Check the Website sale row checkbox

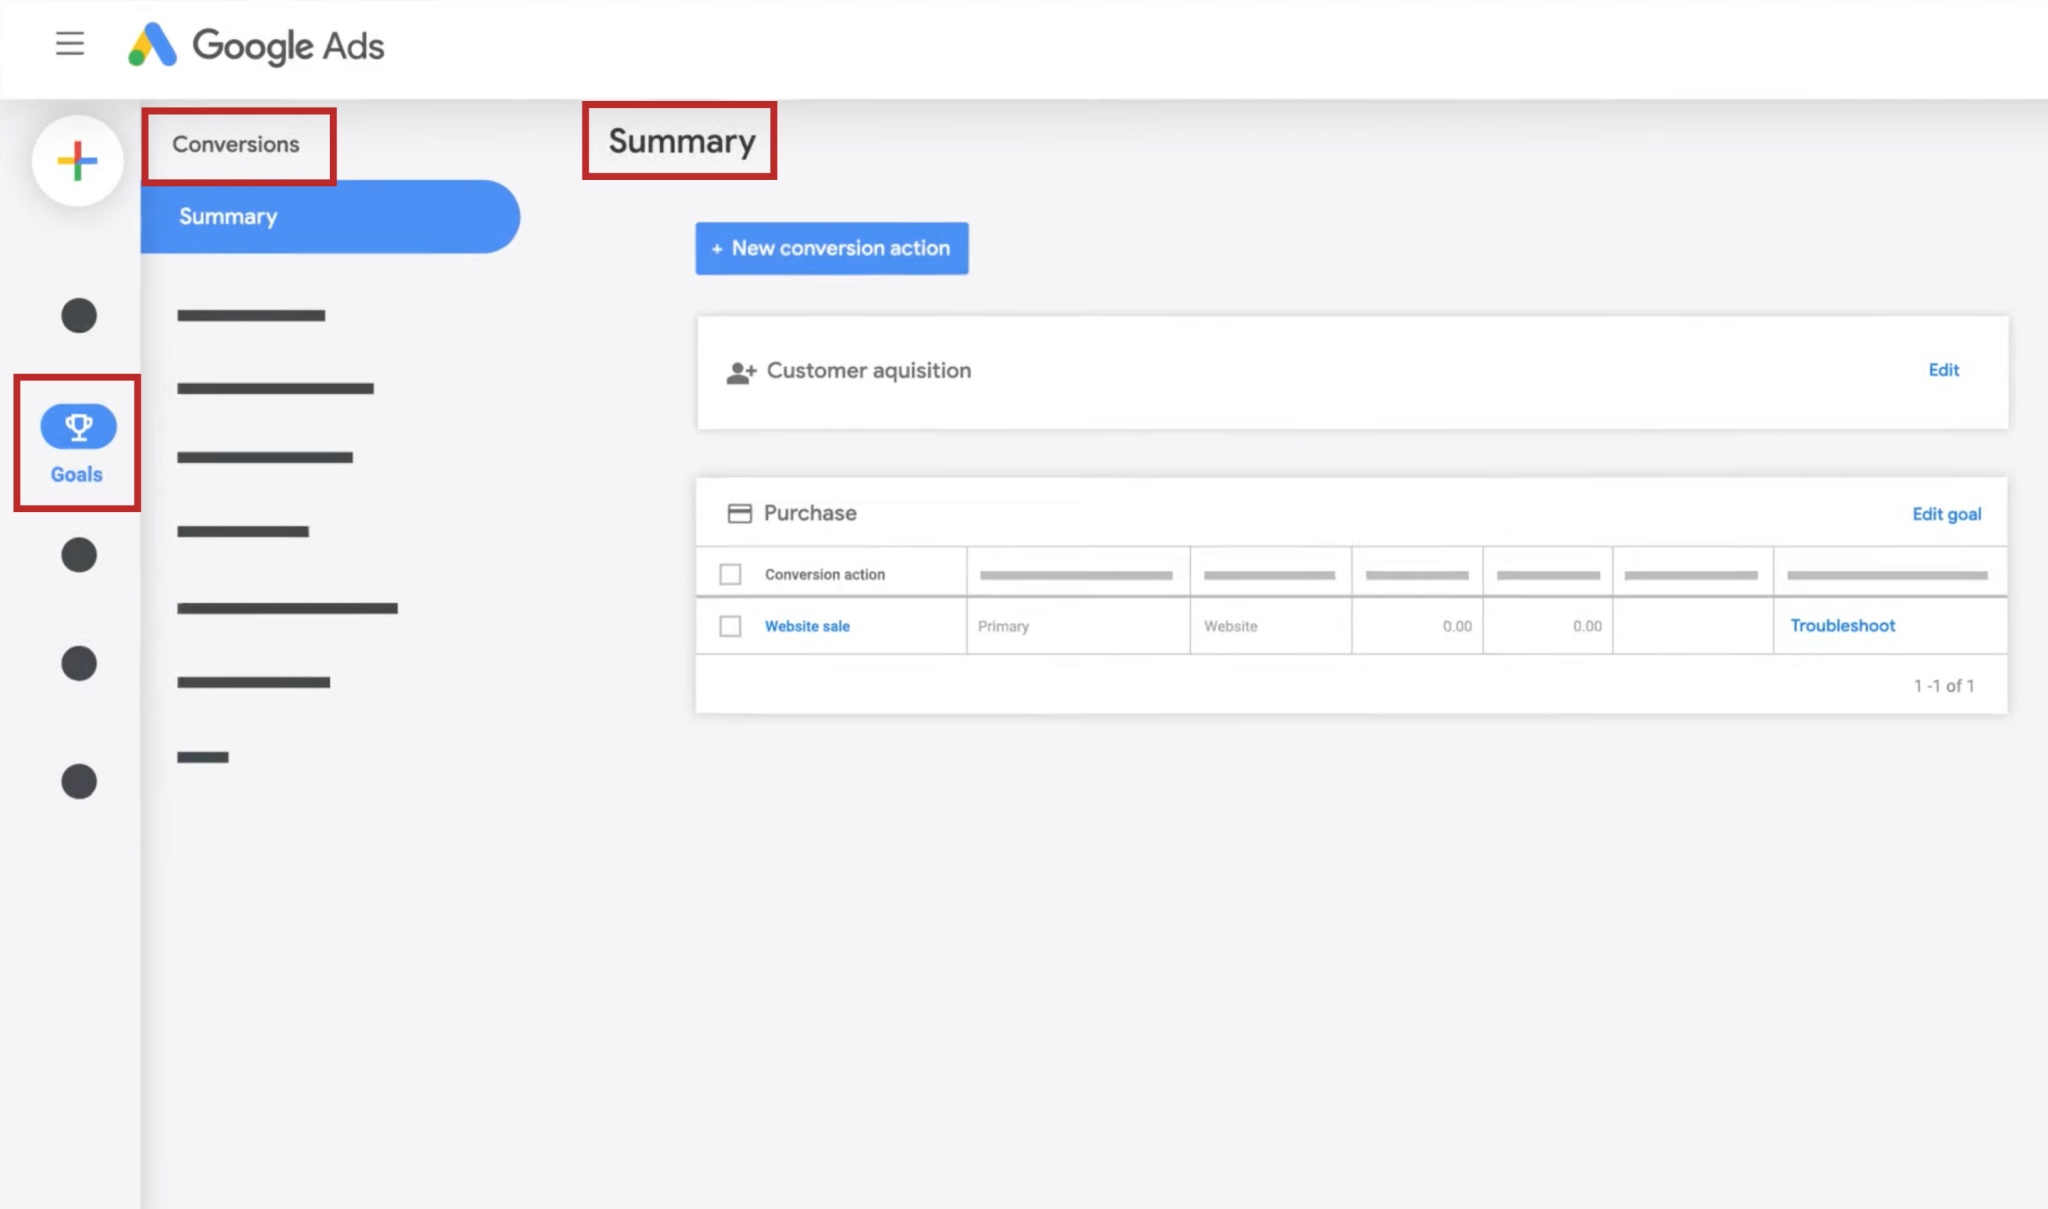(730, 626)
